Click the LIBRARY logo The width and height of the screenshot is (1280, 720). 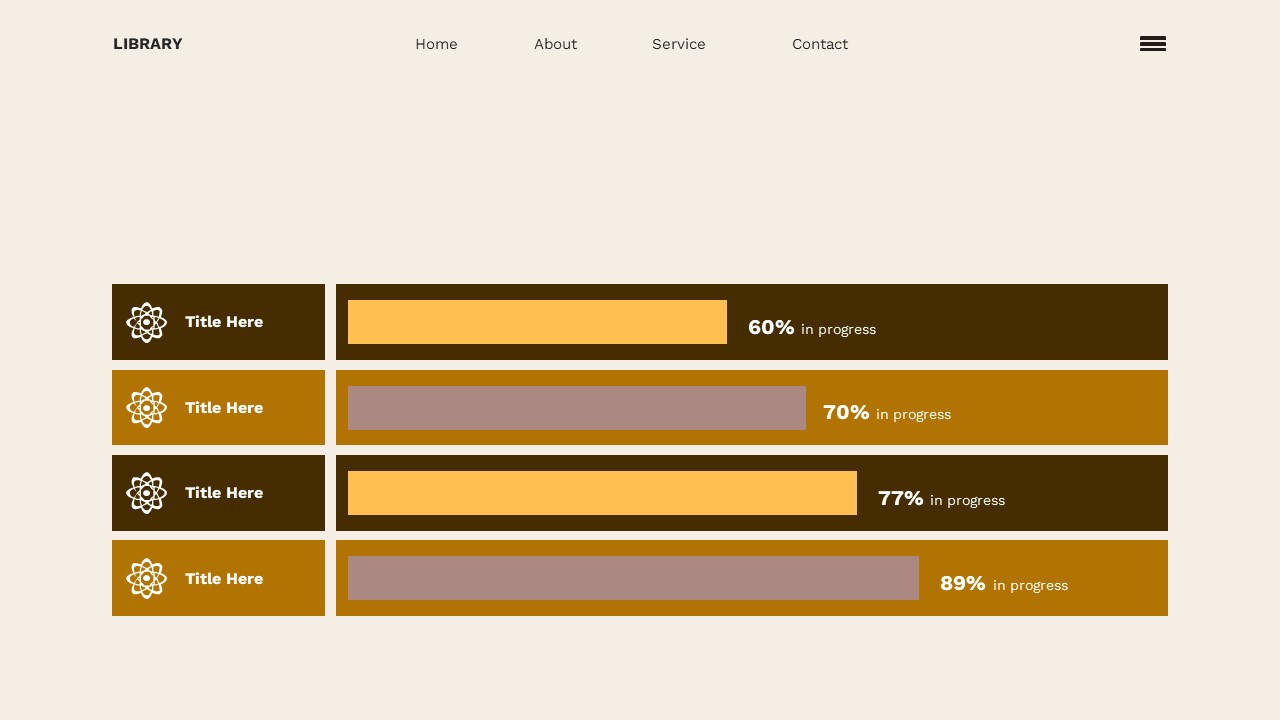(x=147, y=44)
